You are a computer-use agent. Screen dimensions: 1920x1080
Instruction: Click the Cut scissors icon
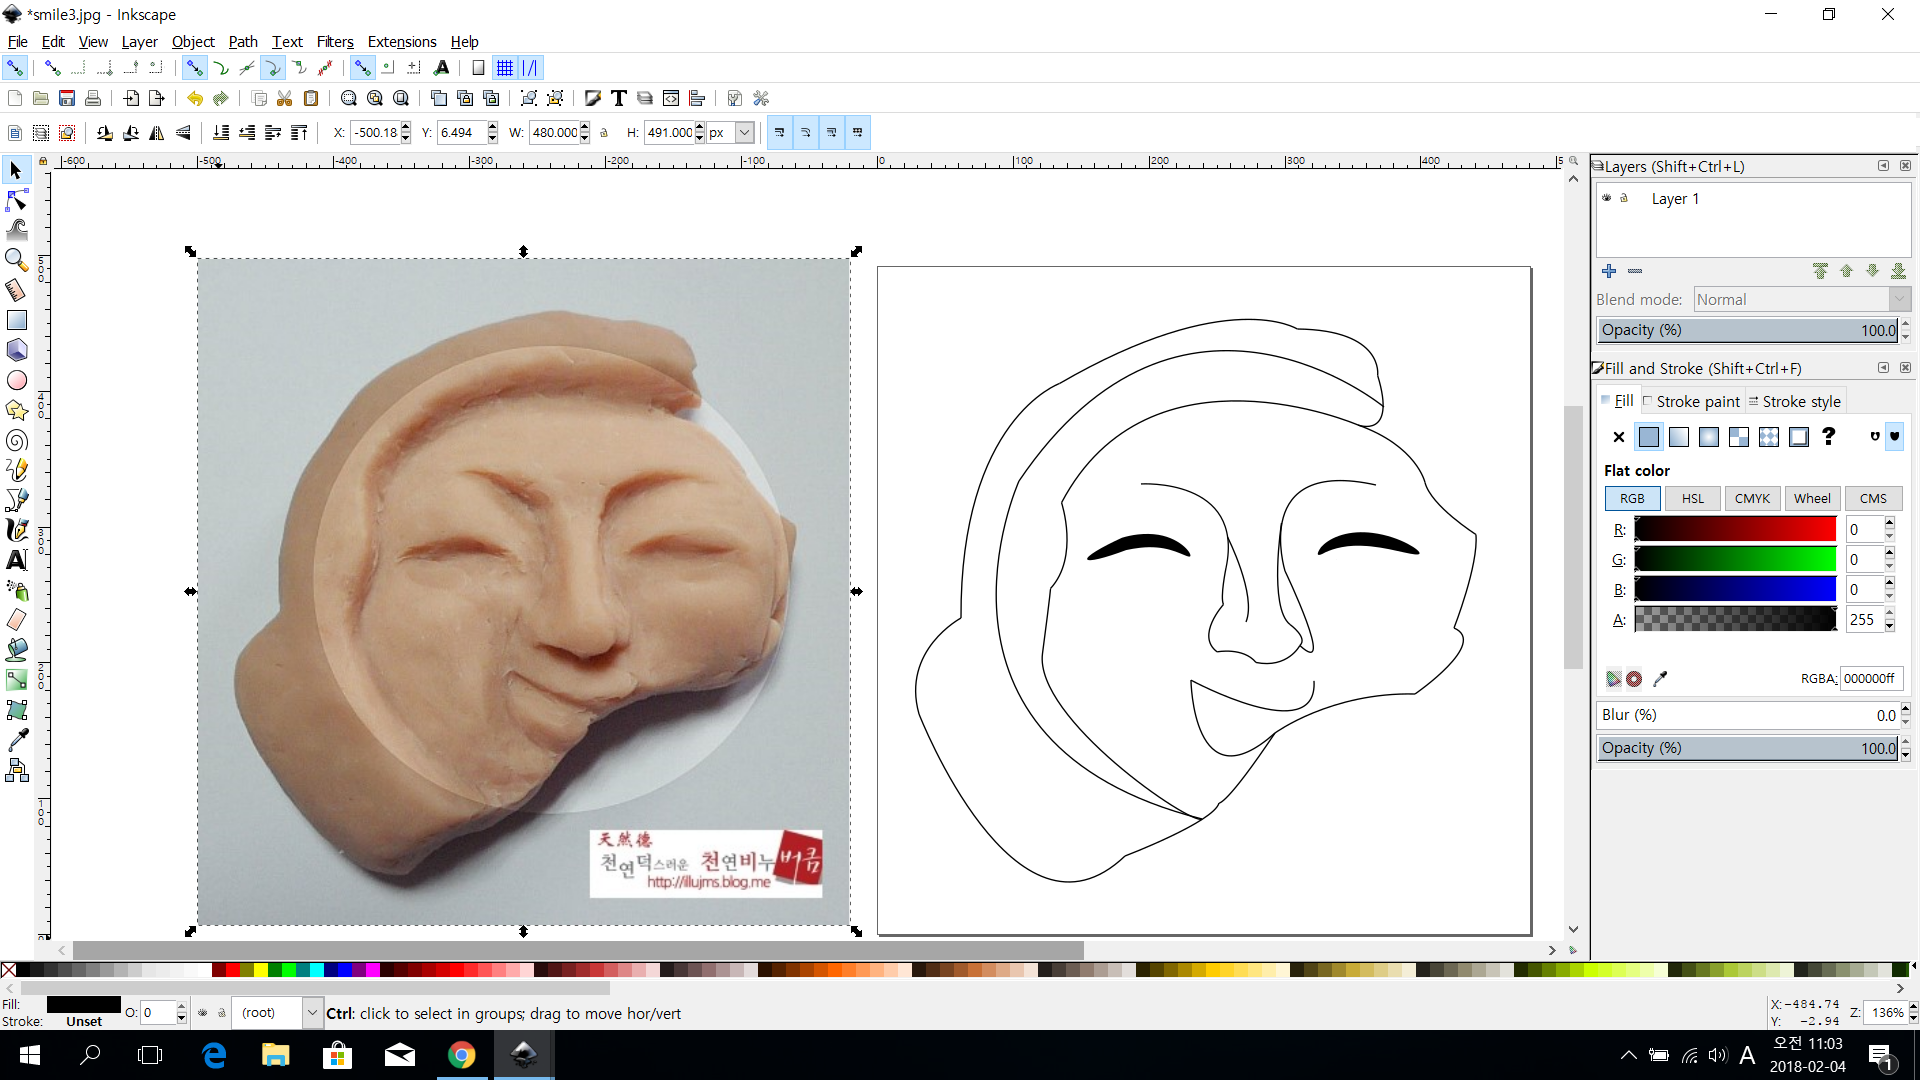click(285, 98)
